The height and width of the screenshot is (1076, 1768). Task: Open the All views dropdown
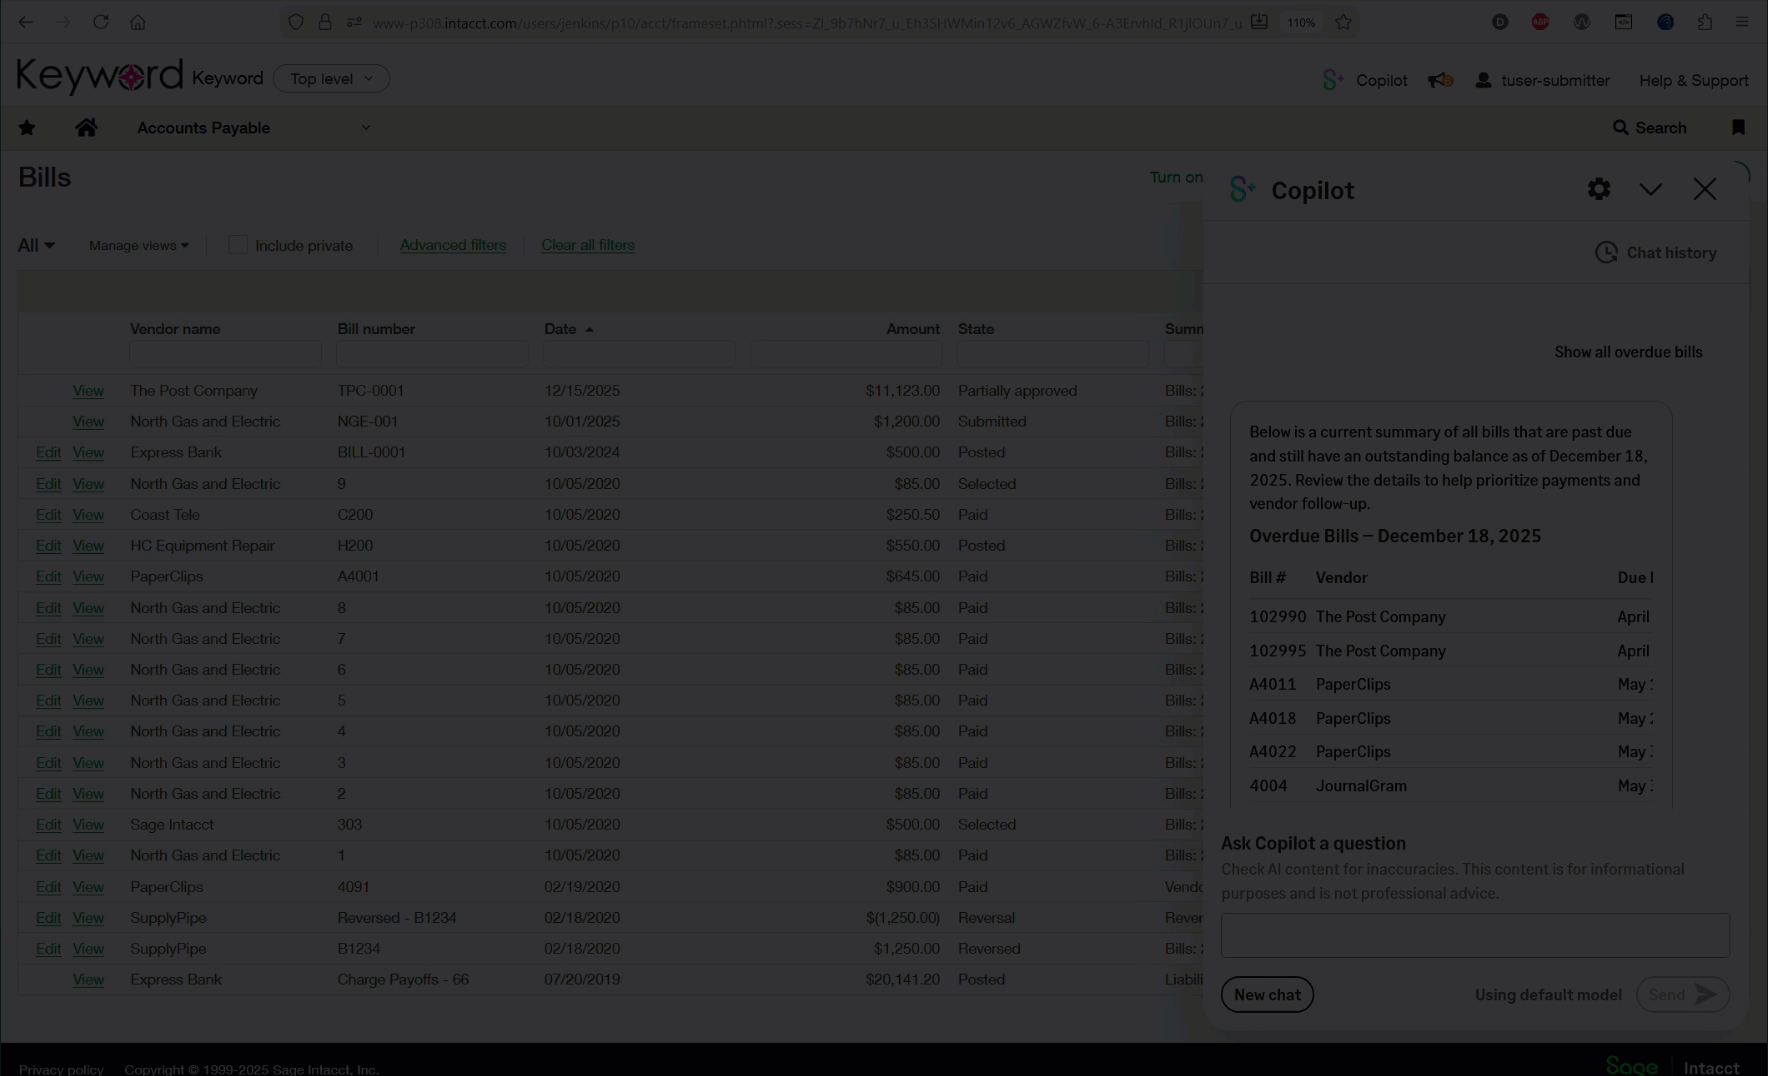pyautogui.click(x=36, y=245)
